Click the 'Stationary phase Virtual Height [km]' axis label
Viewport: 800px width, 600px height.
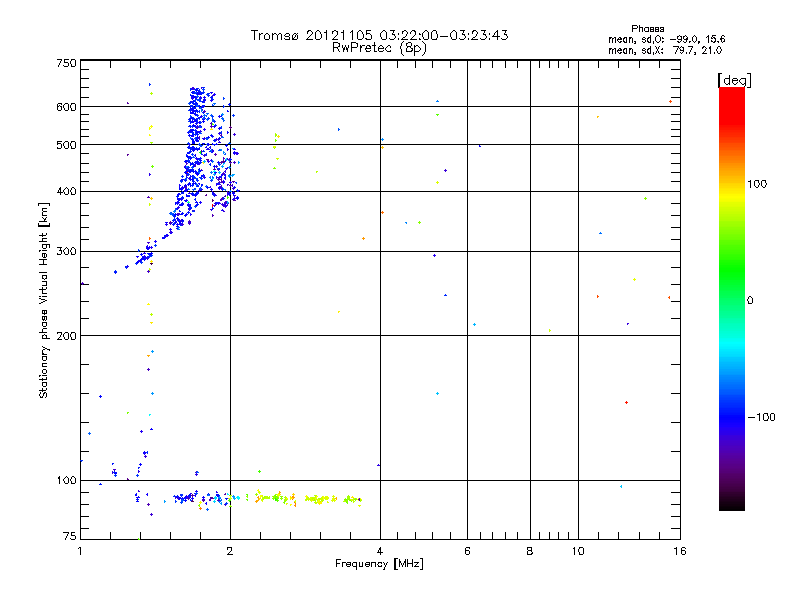pyautogui.click(x=44, y=300)
